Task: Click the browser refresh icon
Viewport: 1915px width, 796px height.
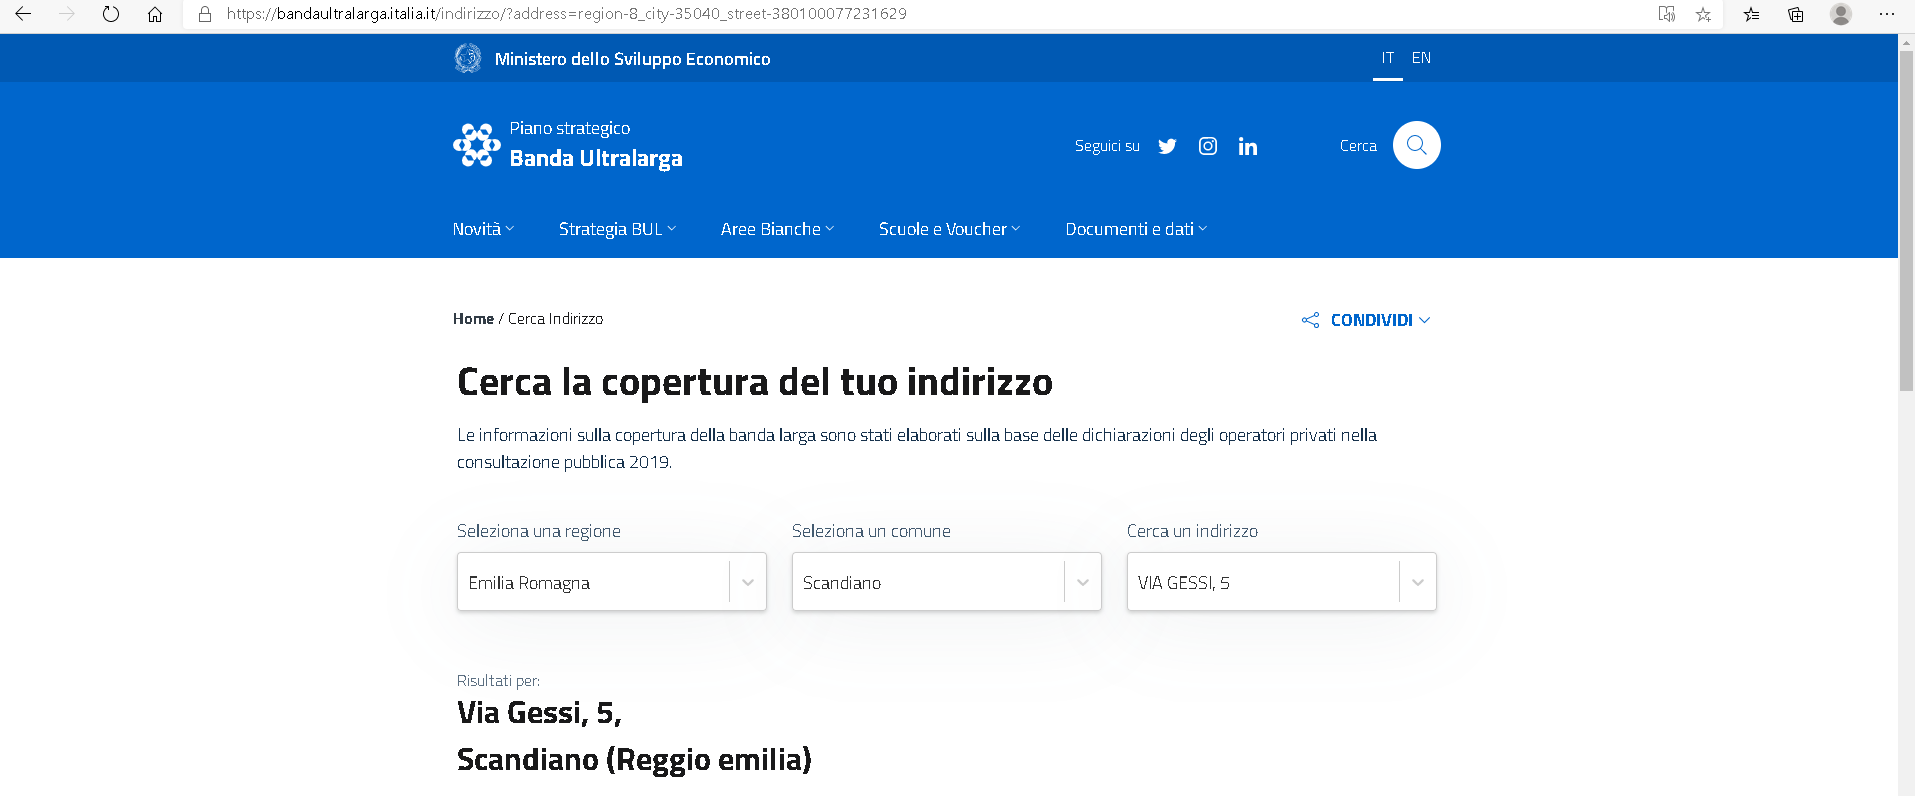Action: pyautogui.click(x=111, y=14)
